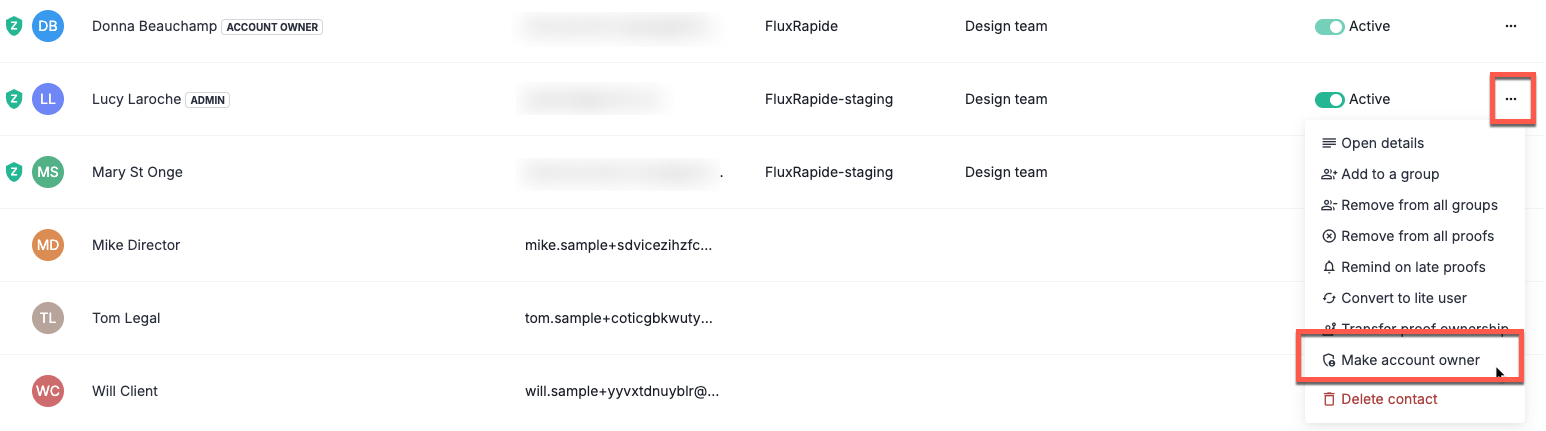The height and width of the screenshot is (431, 1546).
Task: Open the more options menu for Donna Beauchamp
Action: click(1511, 26)
